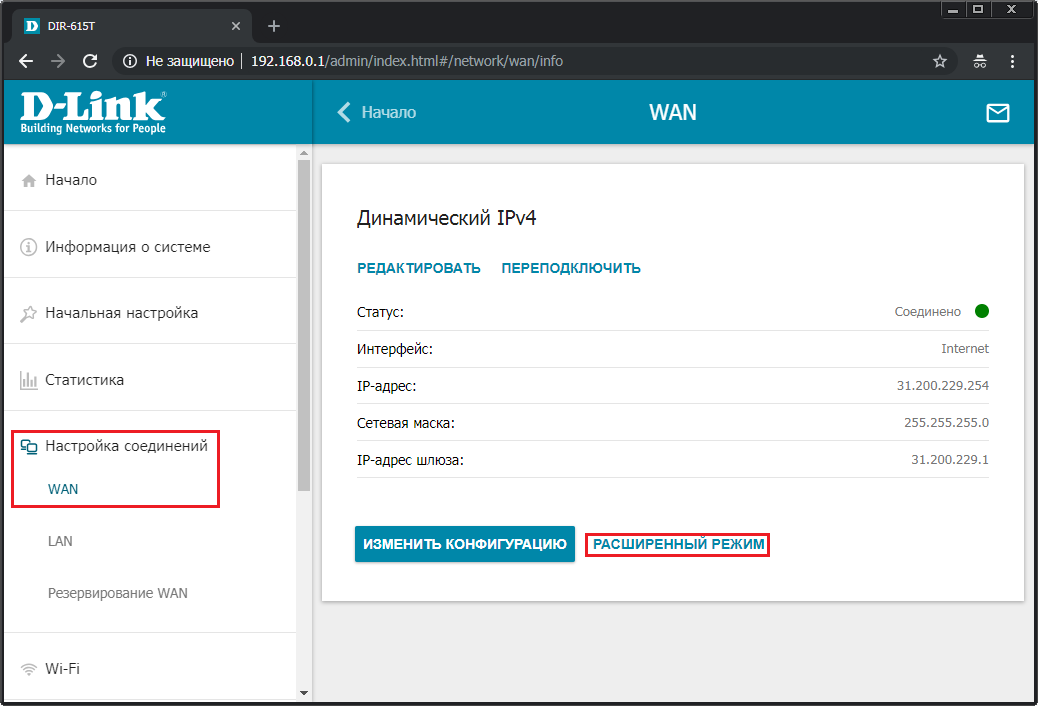Click the sidebar scrollbar down arrow

point(304,693)
